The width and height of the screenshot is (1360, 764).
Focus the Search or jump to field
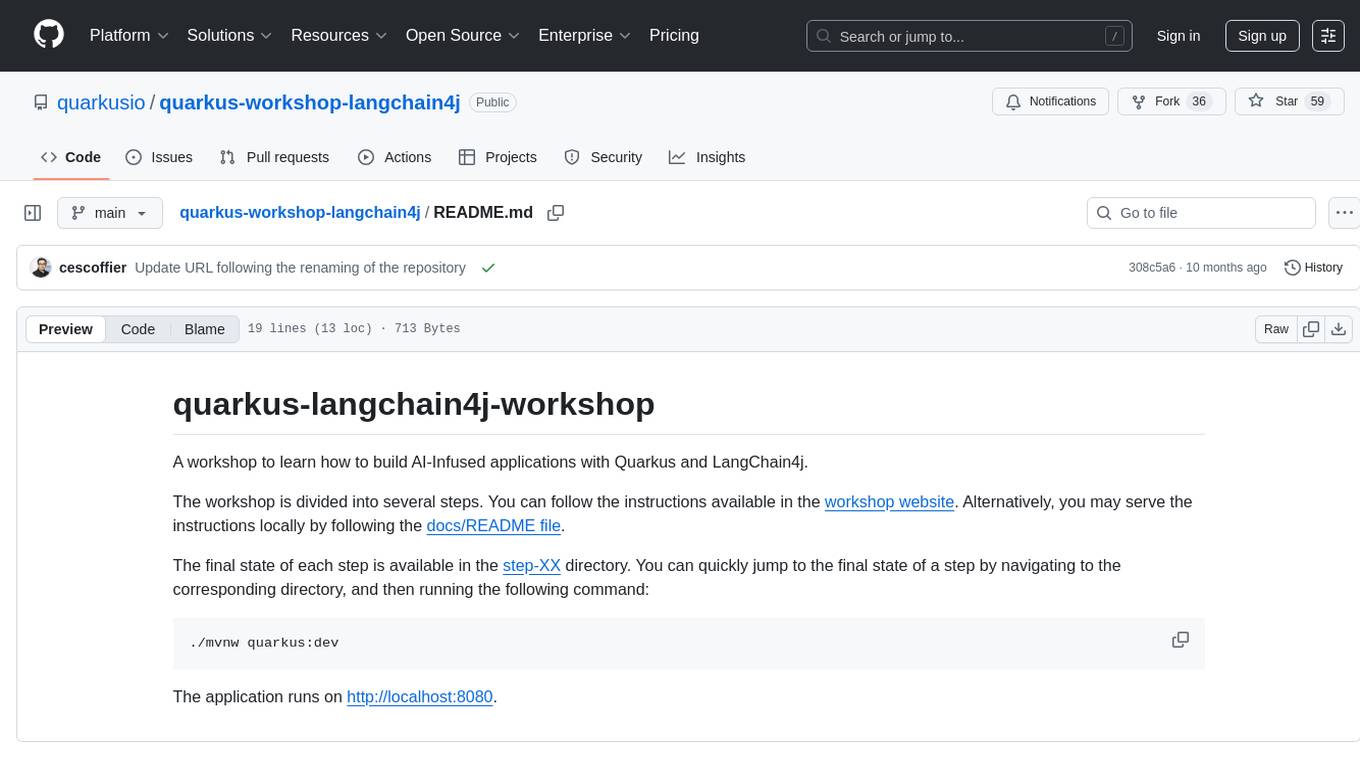click(969, 36)
